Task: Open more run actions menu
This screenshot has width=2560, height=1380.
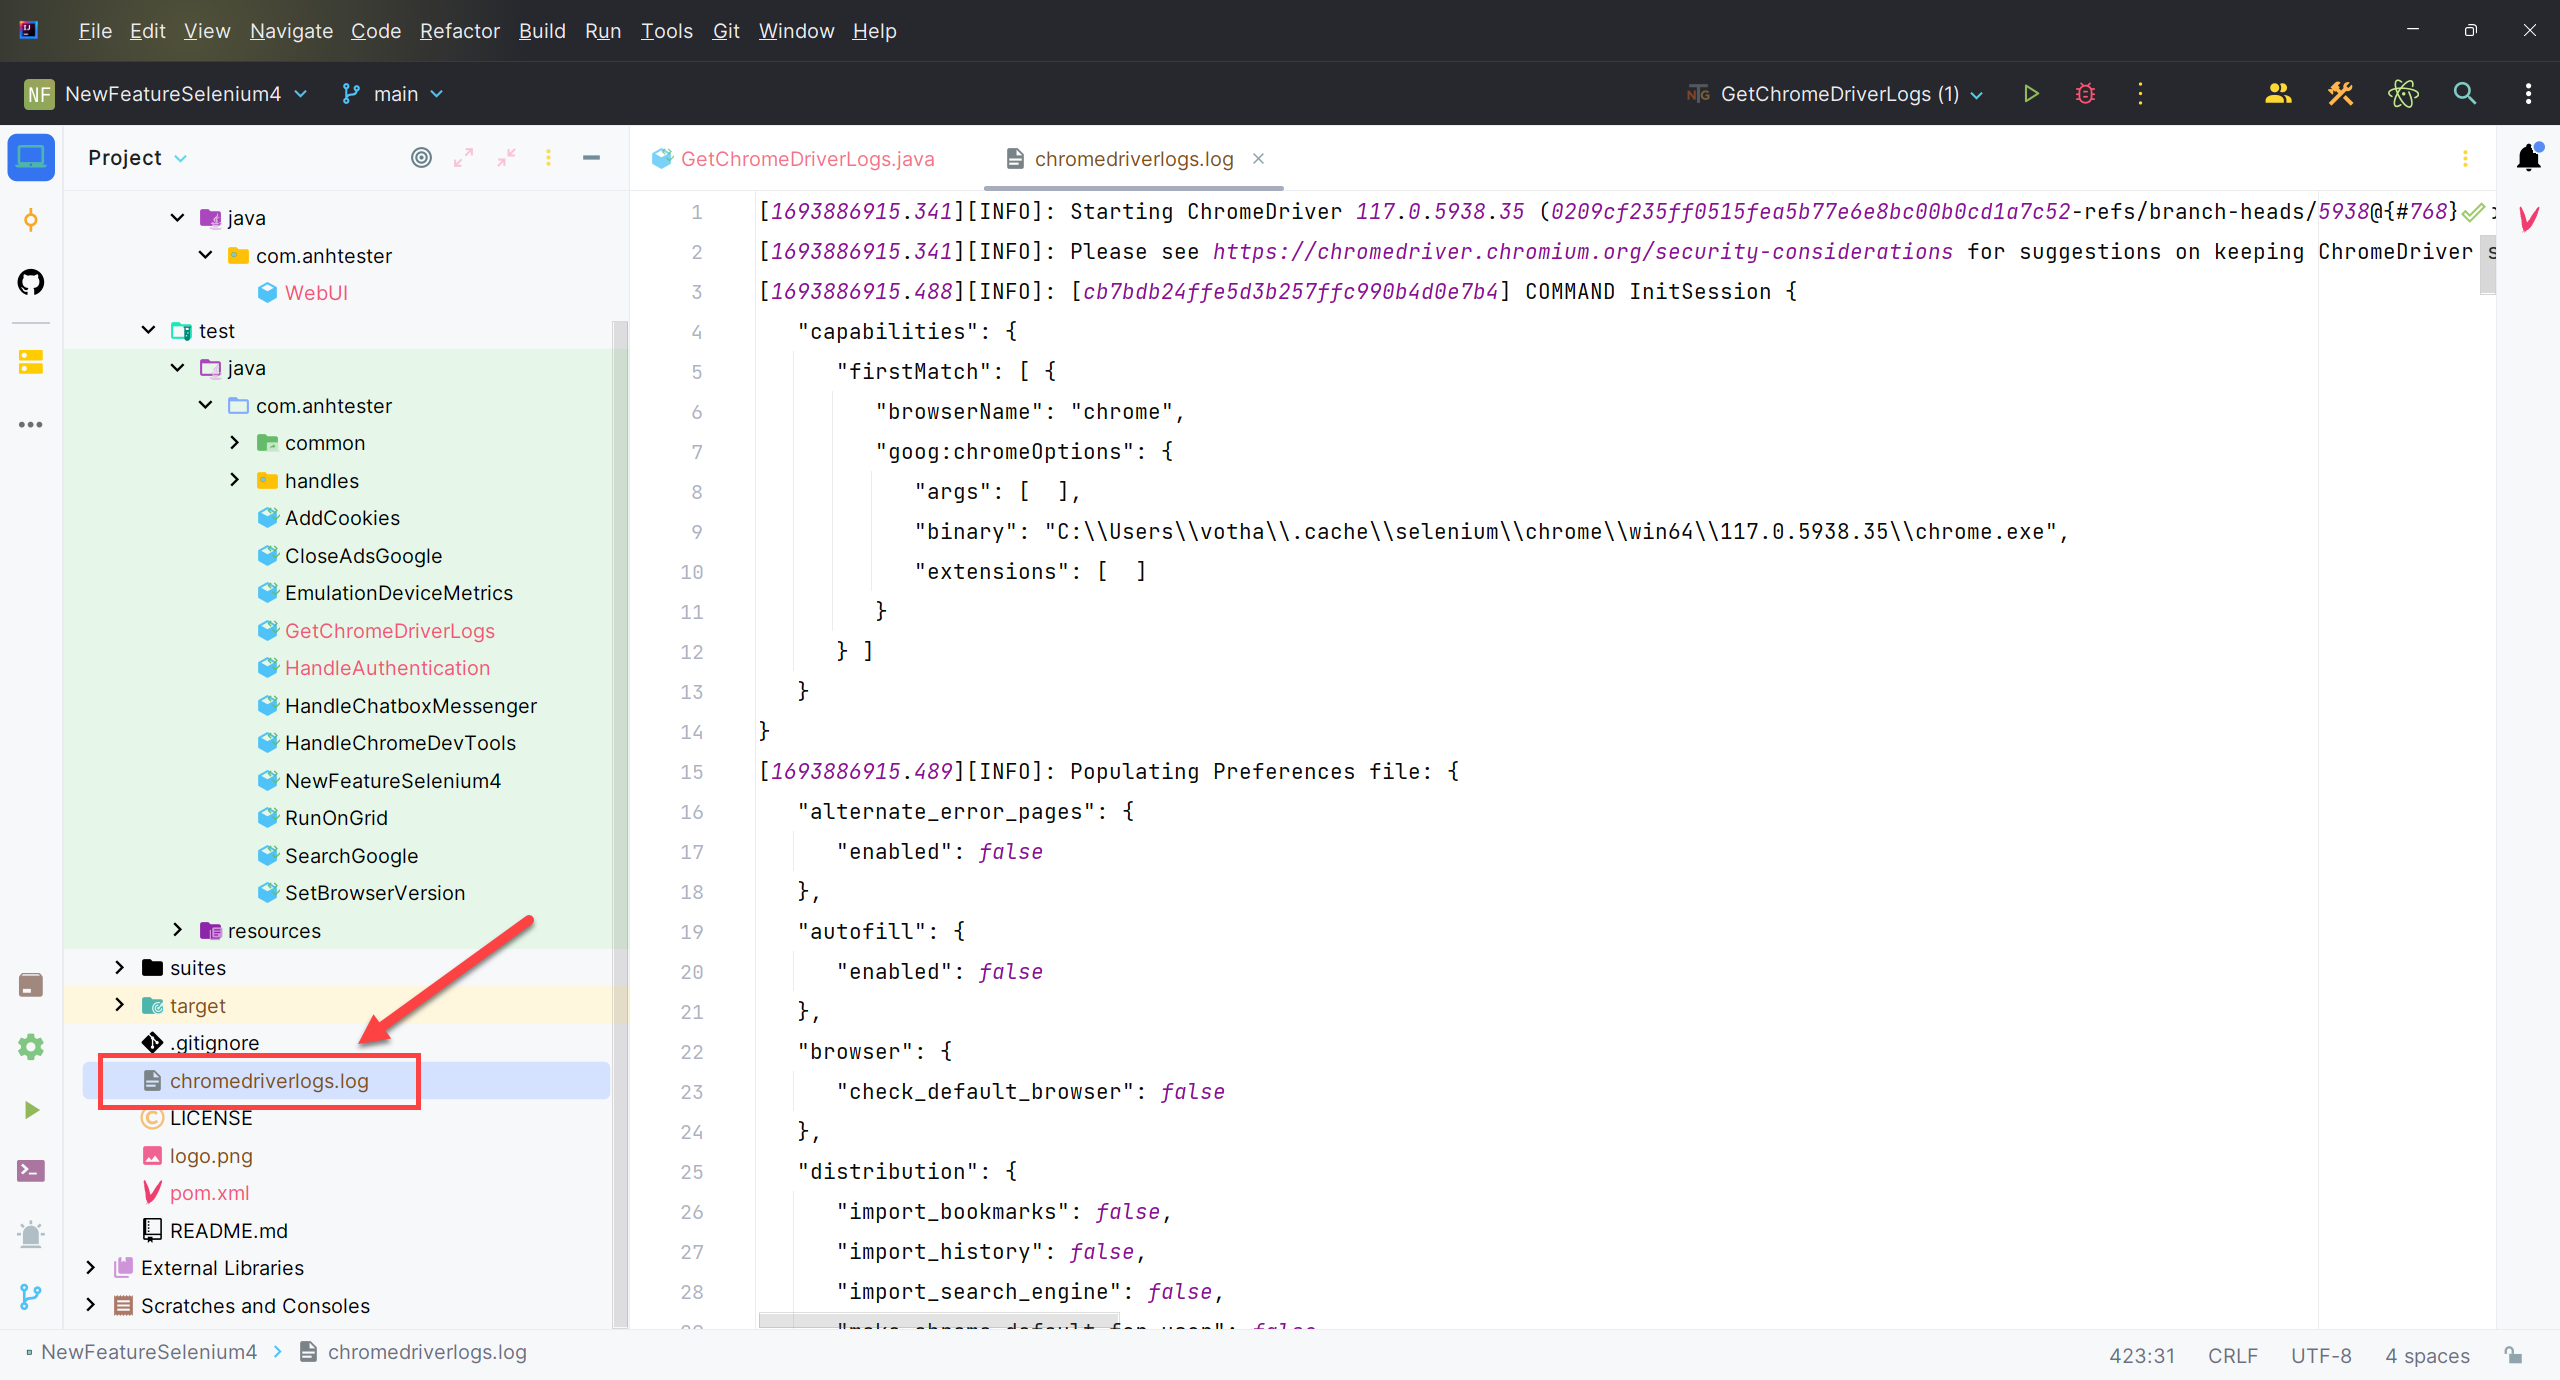Action: [2140, 94]
